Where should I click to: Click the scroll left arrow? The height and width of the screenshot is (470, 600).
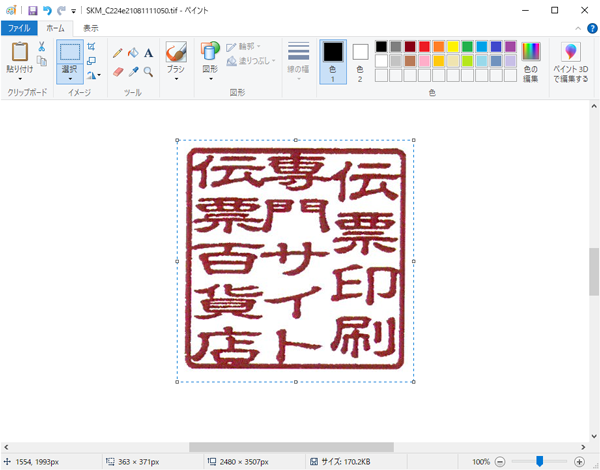pos(6,447)
